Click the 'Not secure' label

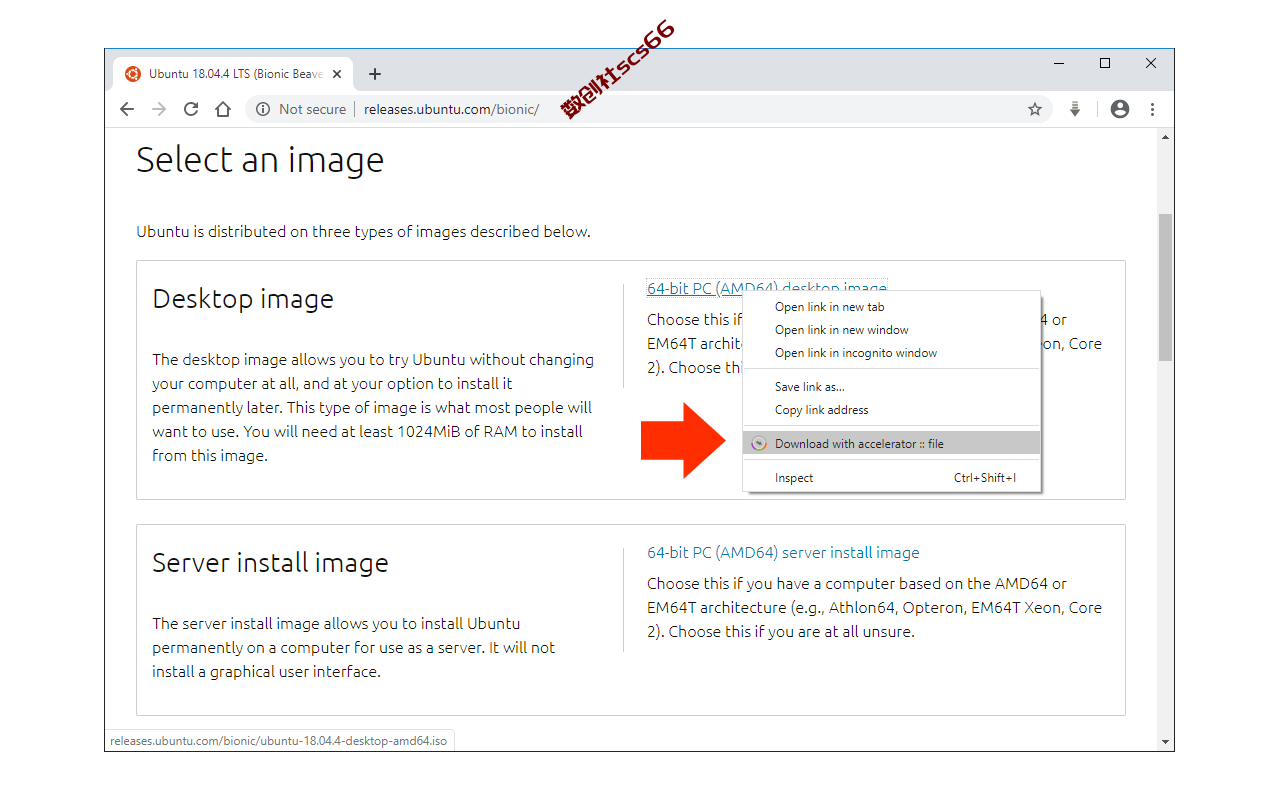click(312, 109)
